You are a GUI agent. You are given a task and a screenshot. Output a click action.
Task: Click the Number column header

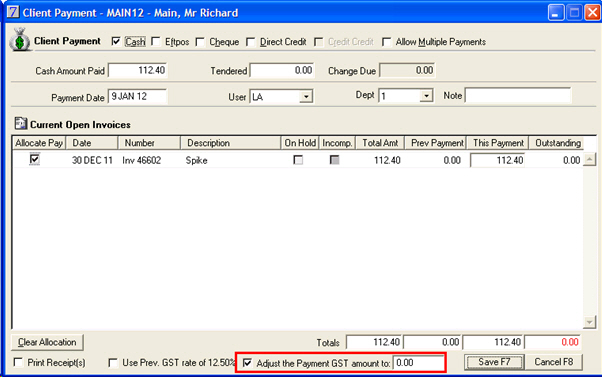click(x=149, y=143)
